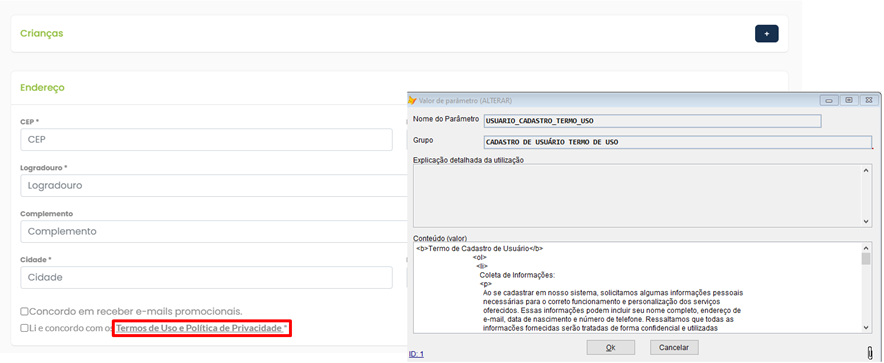
Task: Click the ID: 1 link
Action: click(x=416, y=354)
